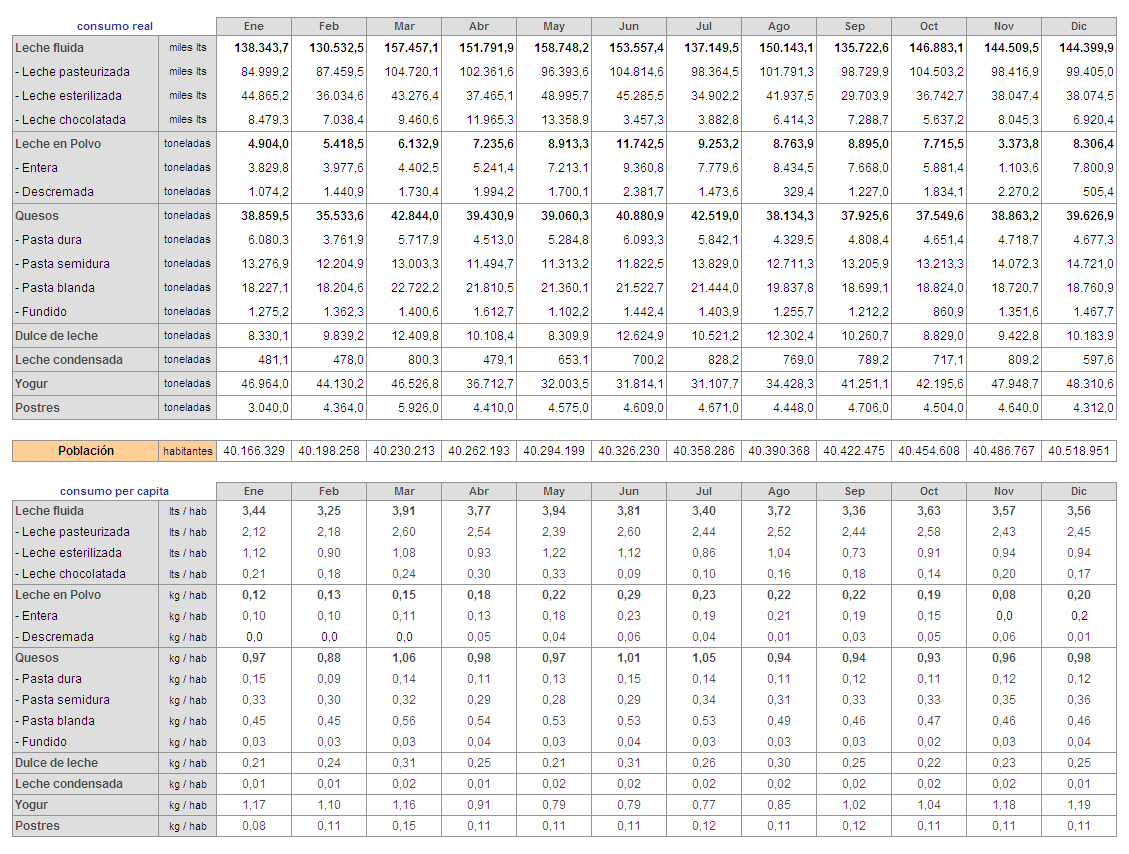The image size is (1129, 854).
Task: Click Leche en Polvo value 11.742,5
Action: [640, 144]
